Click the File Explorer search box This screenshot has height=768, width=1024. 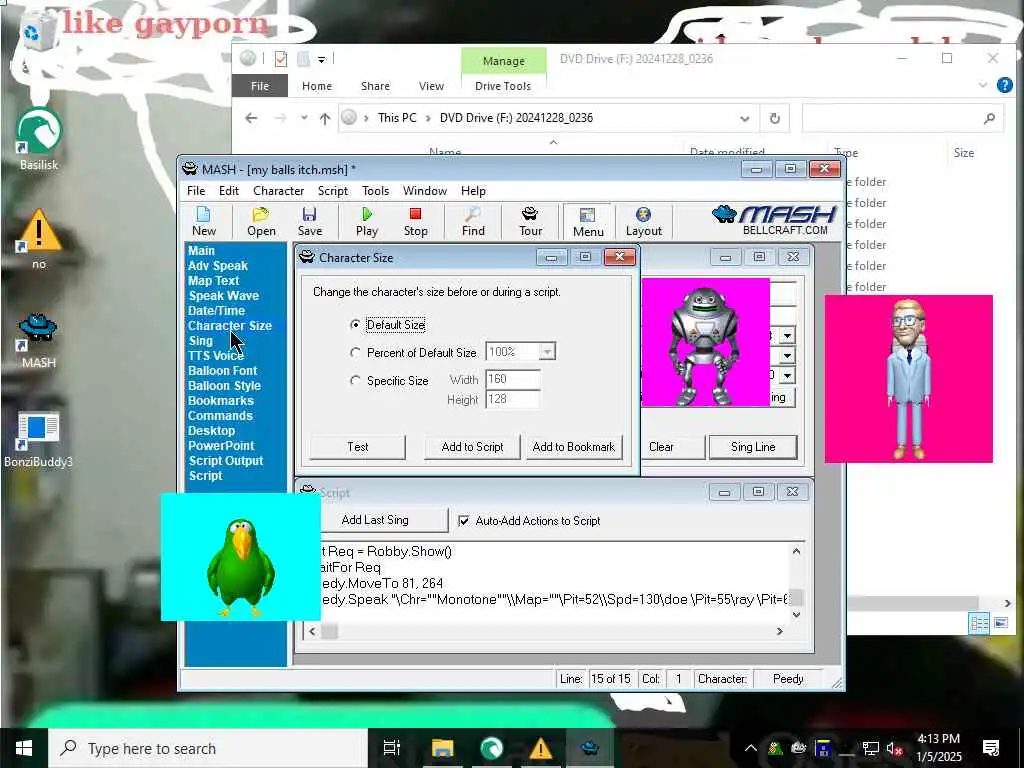tap(902, 118)
